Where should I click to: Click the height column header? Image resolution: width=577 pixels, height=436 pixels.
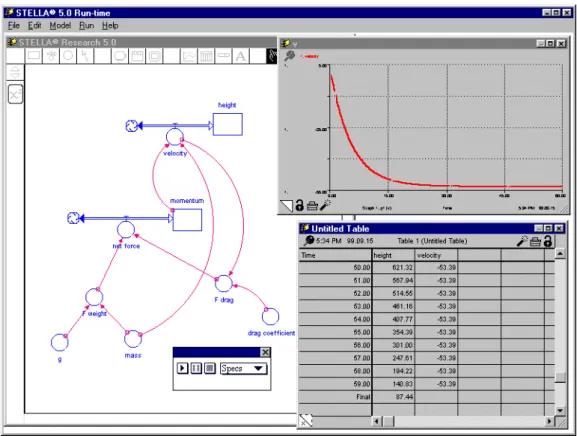393,255
